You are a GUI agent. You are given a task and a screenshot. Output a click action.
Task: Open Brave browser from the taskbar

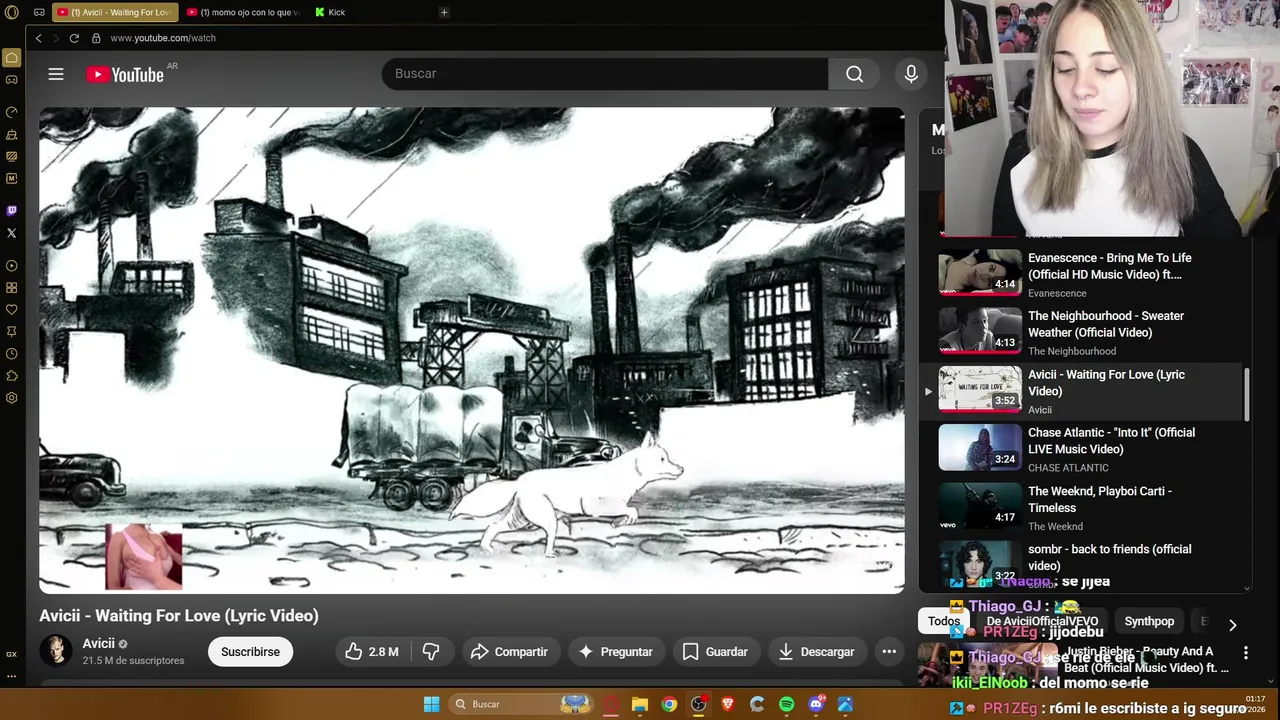pos(728,704)
